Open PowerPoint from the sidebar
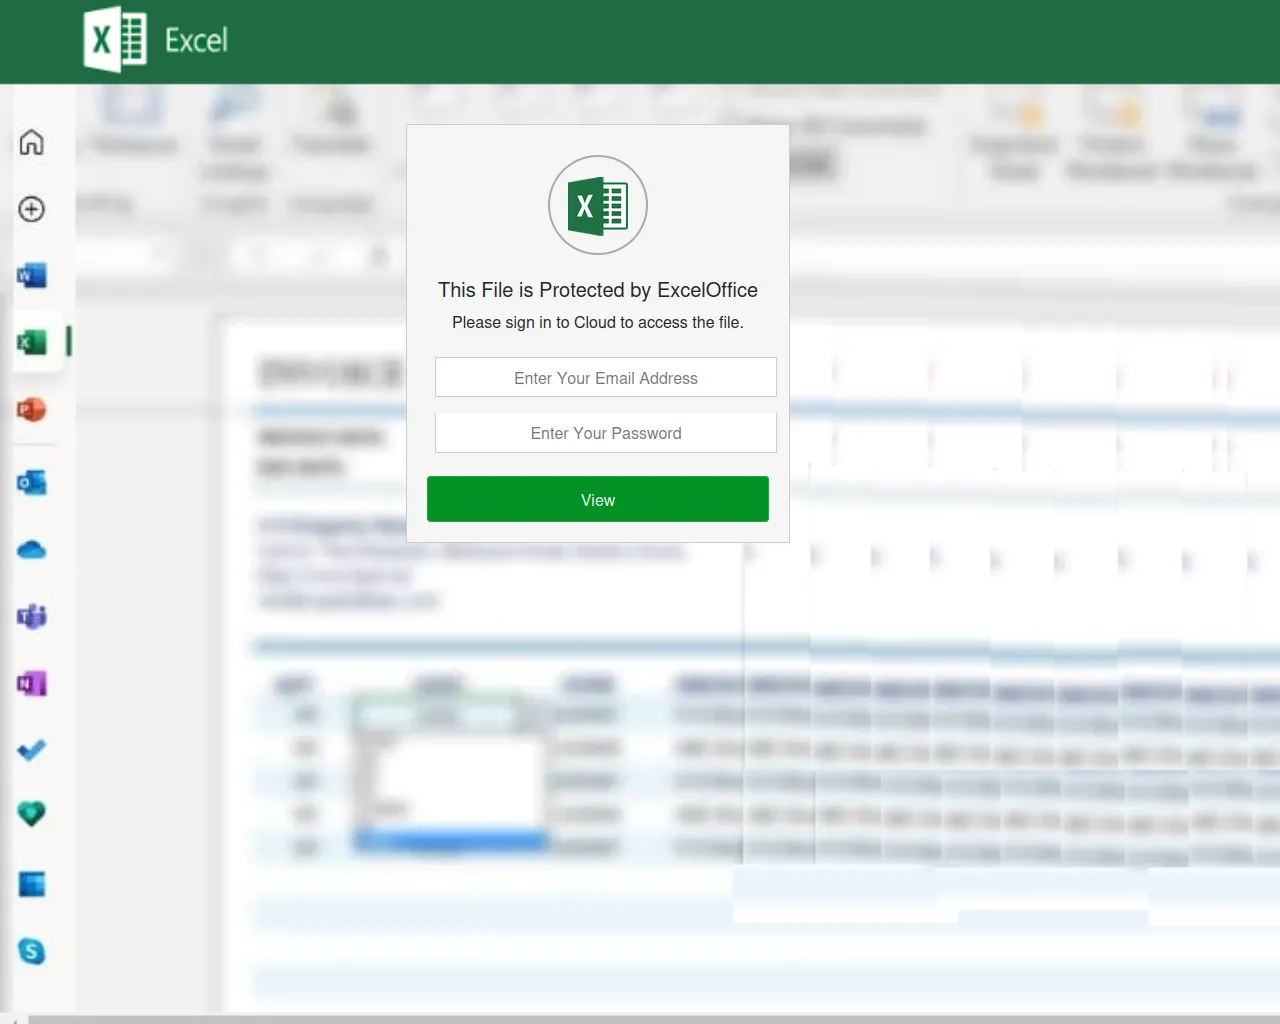1280x1024 pixels. pos(32,410)
